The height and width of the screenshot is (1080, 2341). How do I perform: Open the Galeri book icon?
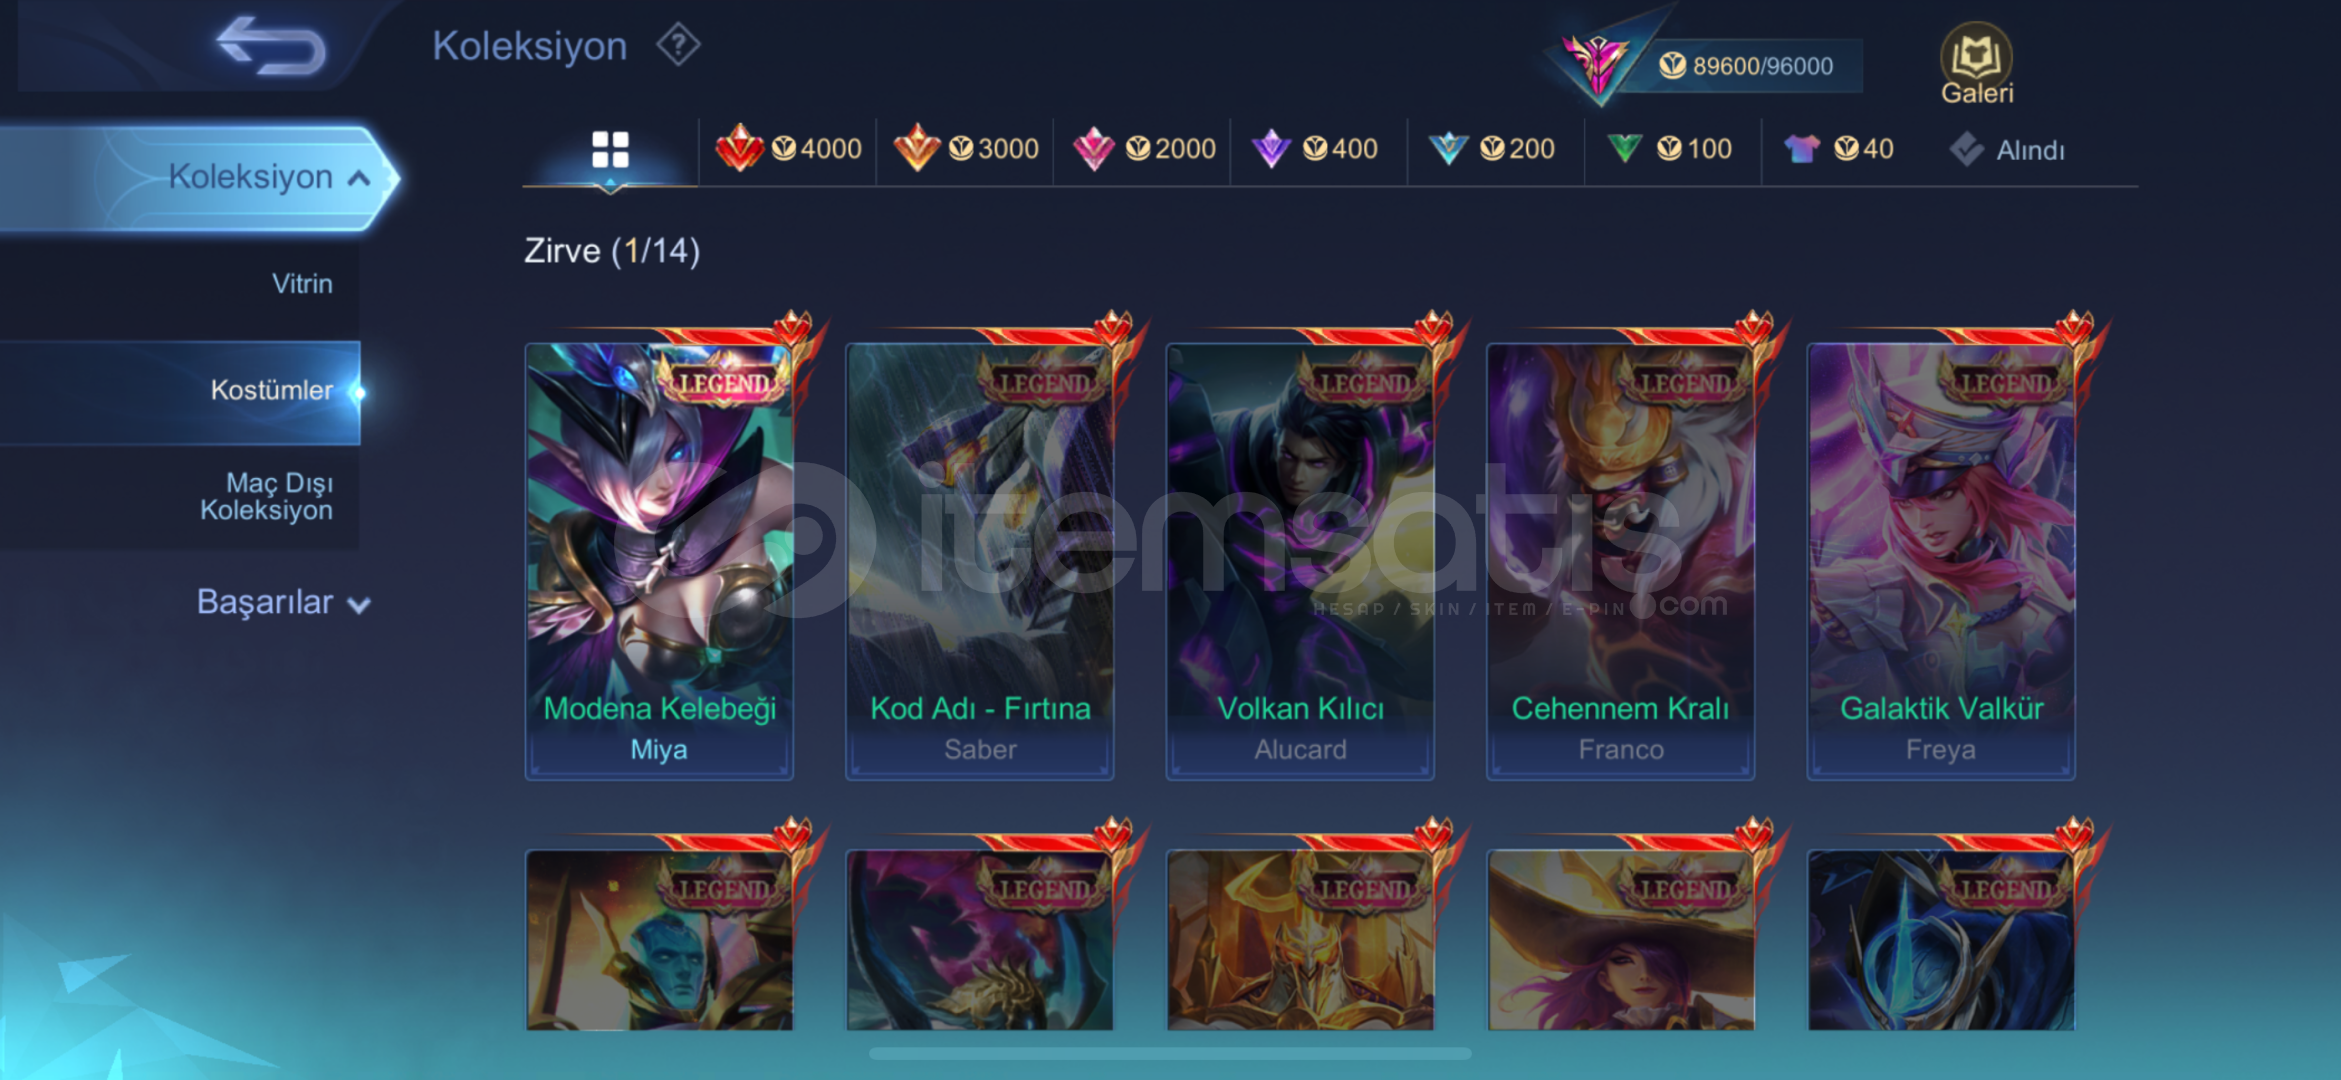pyautogui.click(x=1976, y=64)
